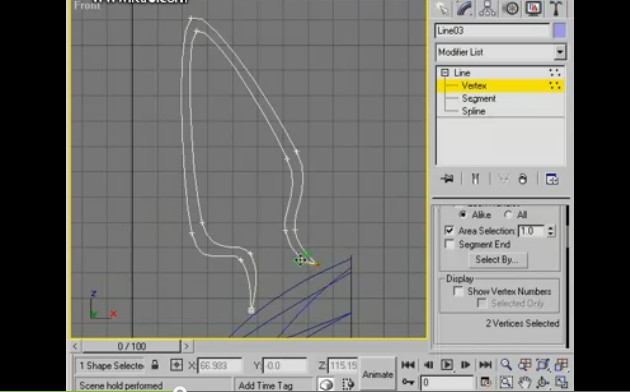
Task: Click the Select By... button
Action: point(497,260)
